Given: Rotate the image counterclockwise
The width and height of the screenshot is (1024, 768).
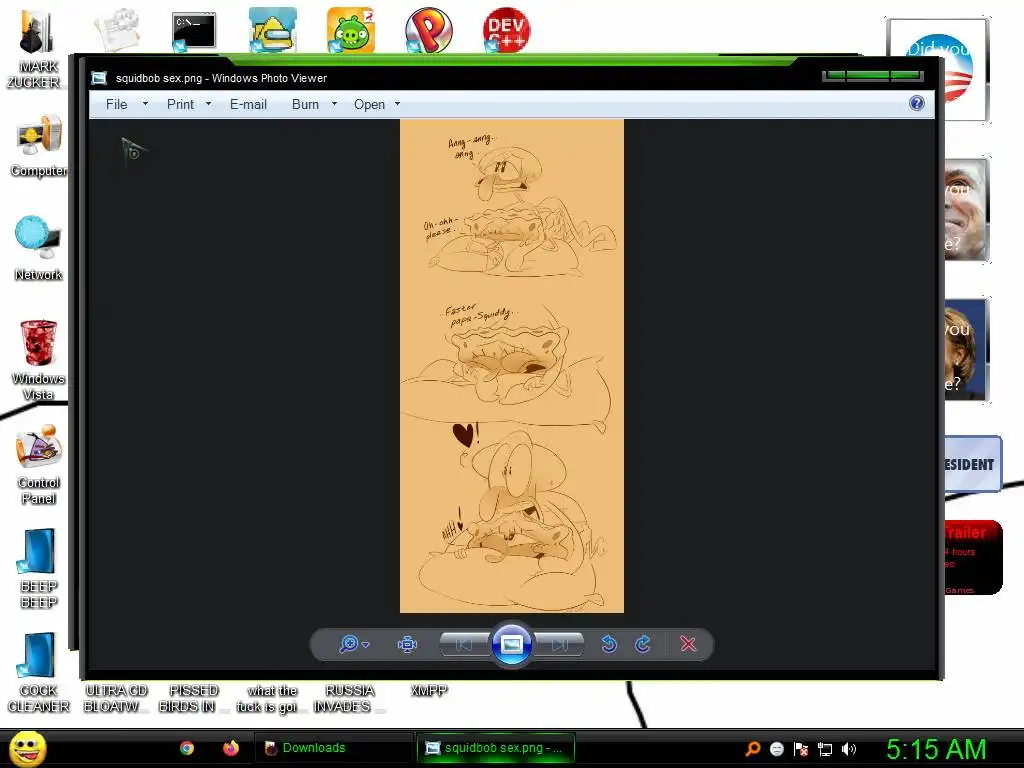Looking at the screenshot, I should pos(609,644).
